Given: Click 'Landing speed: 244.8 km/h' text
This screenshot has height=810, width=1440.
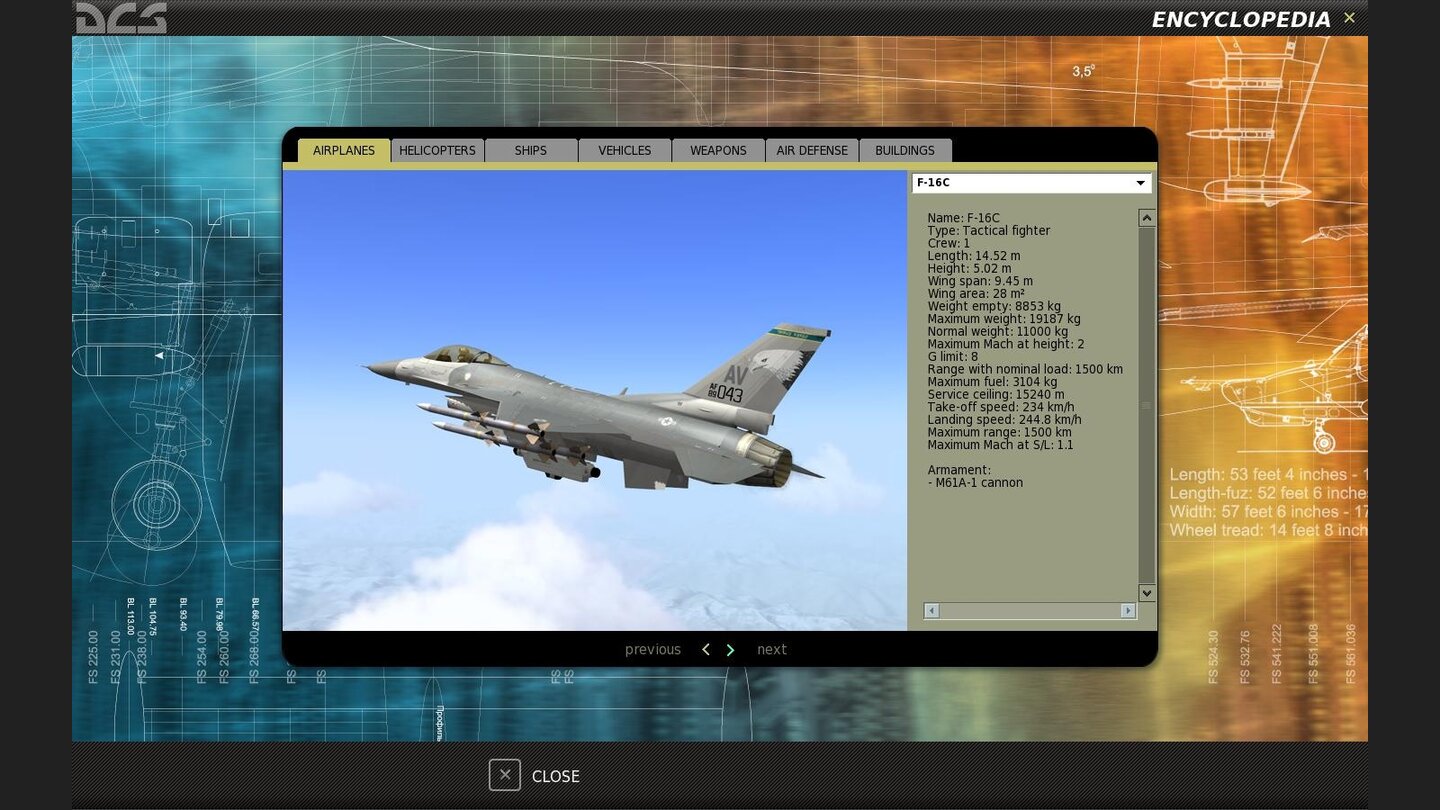Looking at the screenshot, I should tap(1004, 420).
